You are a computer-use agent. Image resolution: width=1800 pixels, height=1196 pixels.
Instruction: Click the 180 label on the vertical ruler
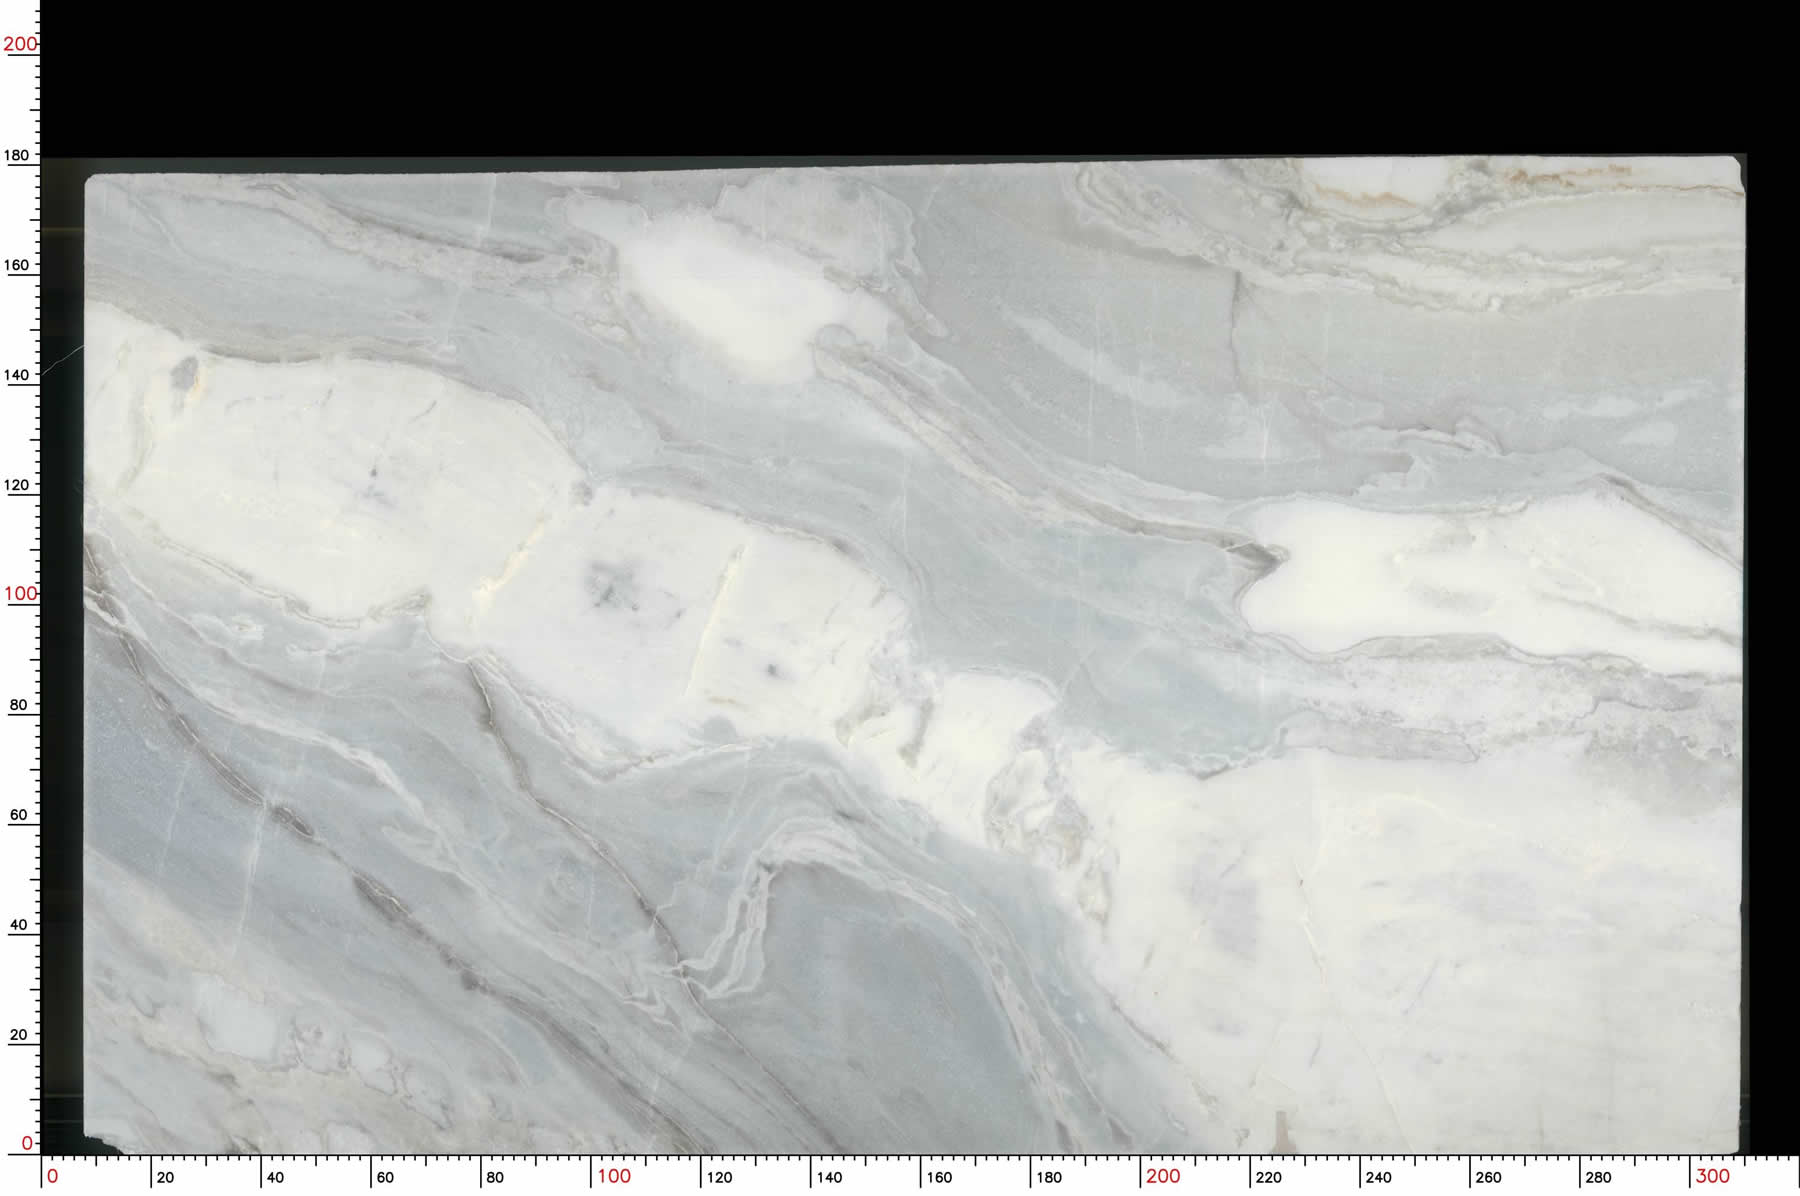pyautogui.click(x=17, y=155)
